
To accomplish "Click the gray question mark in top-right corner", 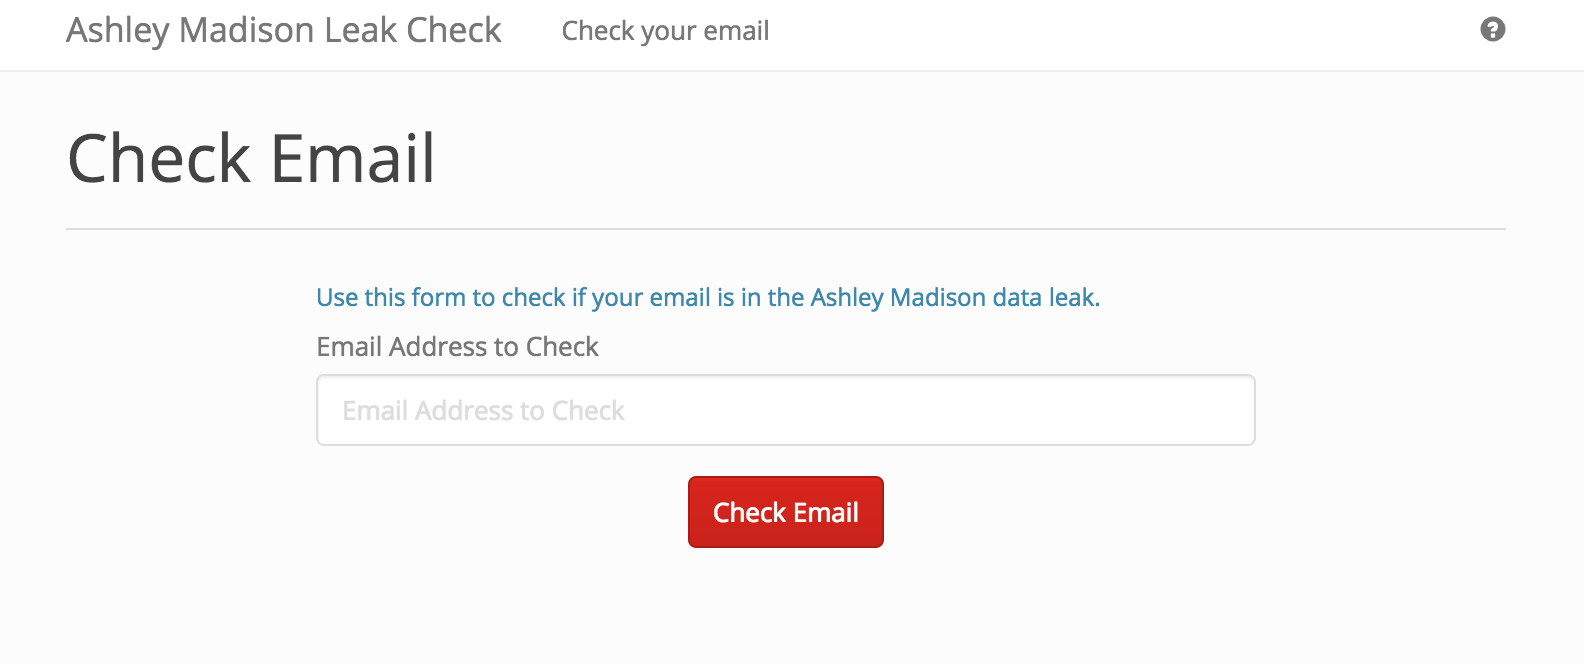I will point(1492,30).
